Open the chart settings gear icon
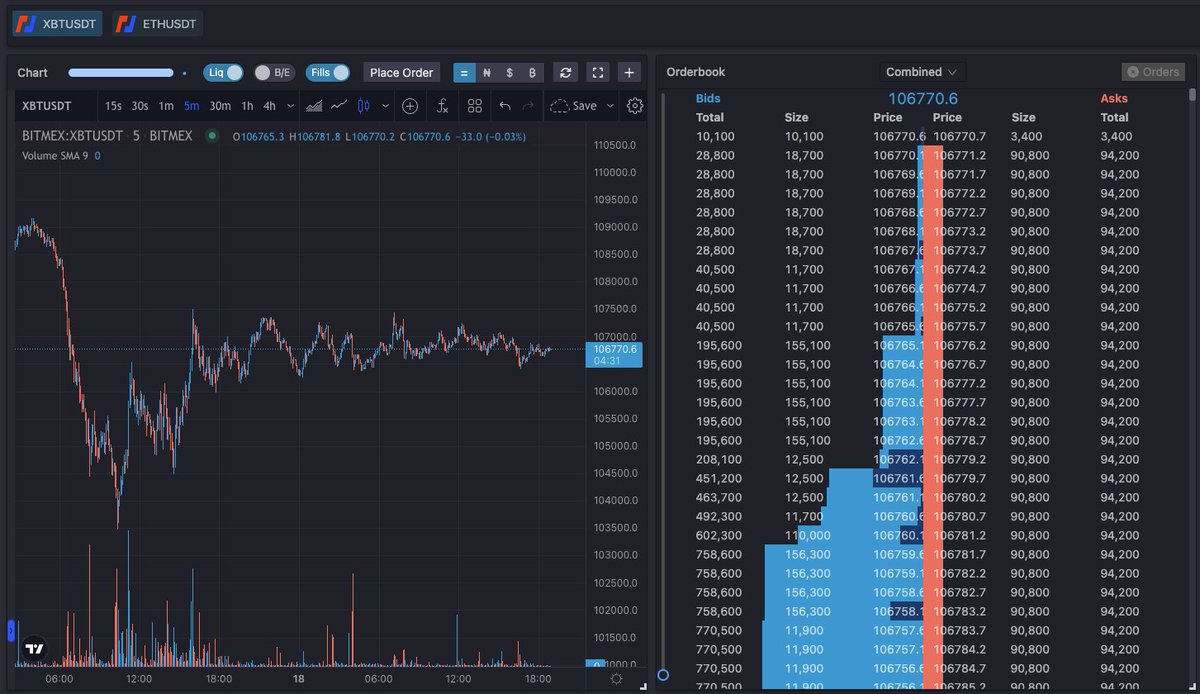The width and height of the screenshot is (1200, 694). click(x=635, y=106)
